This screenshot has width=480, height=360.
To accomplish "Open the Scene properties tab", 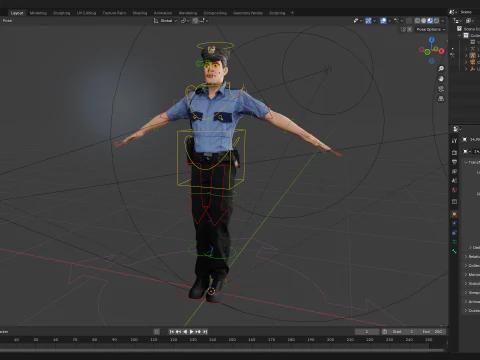I will (x=454, y=181).
